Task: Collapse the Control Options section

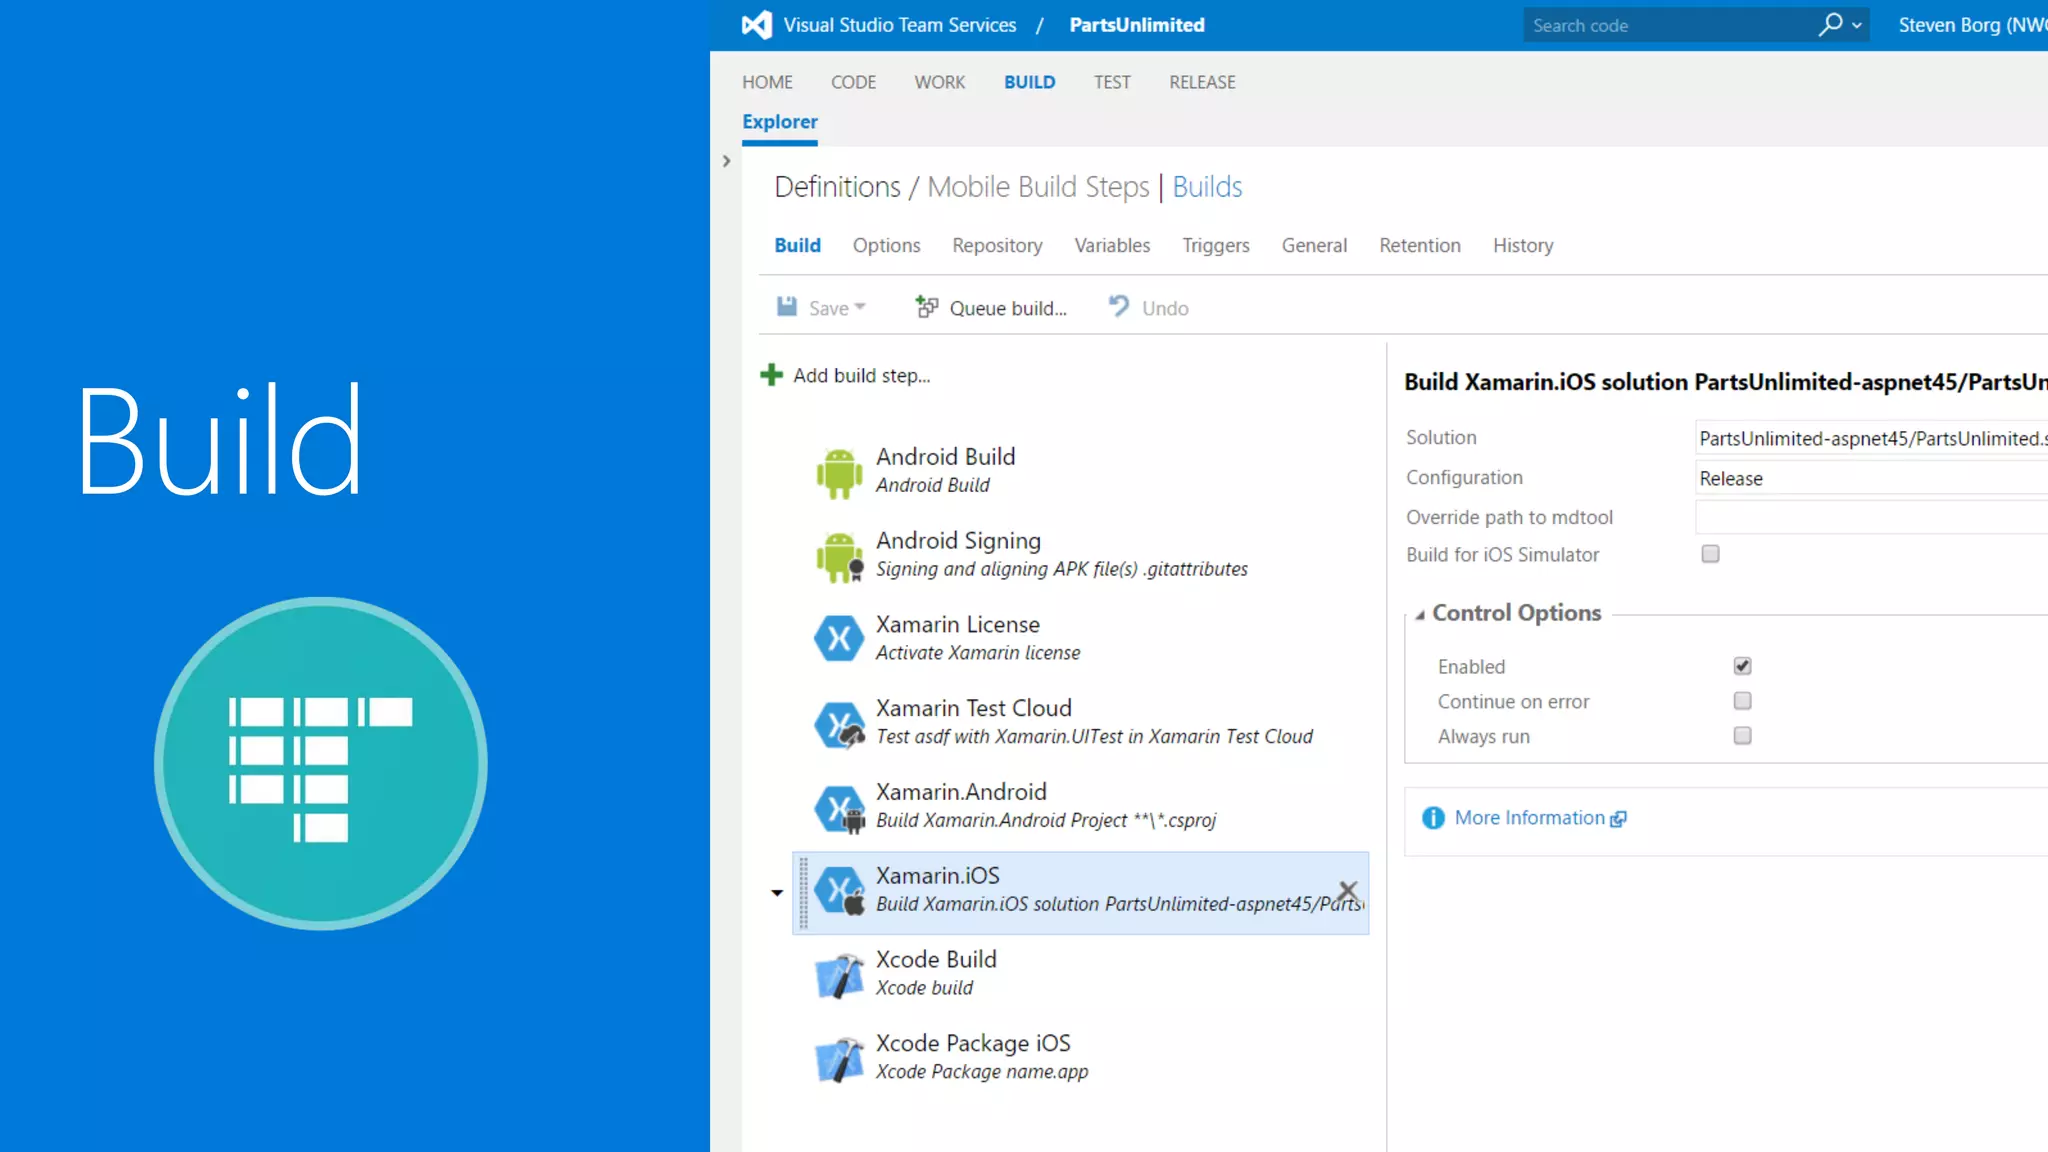Action: coord(1420,615)
